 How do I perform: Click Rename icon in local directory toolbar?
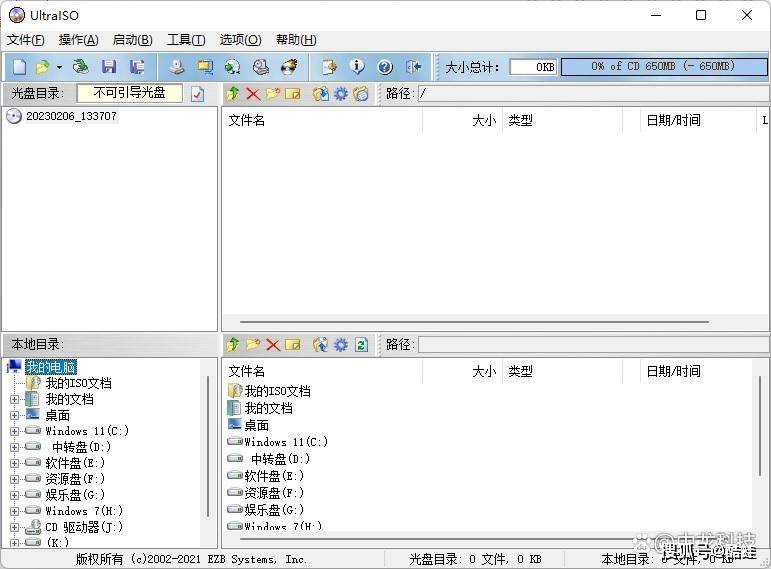[x=293, y=345]
